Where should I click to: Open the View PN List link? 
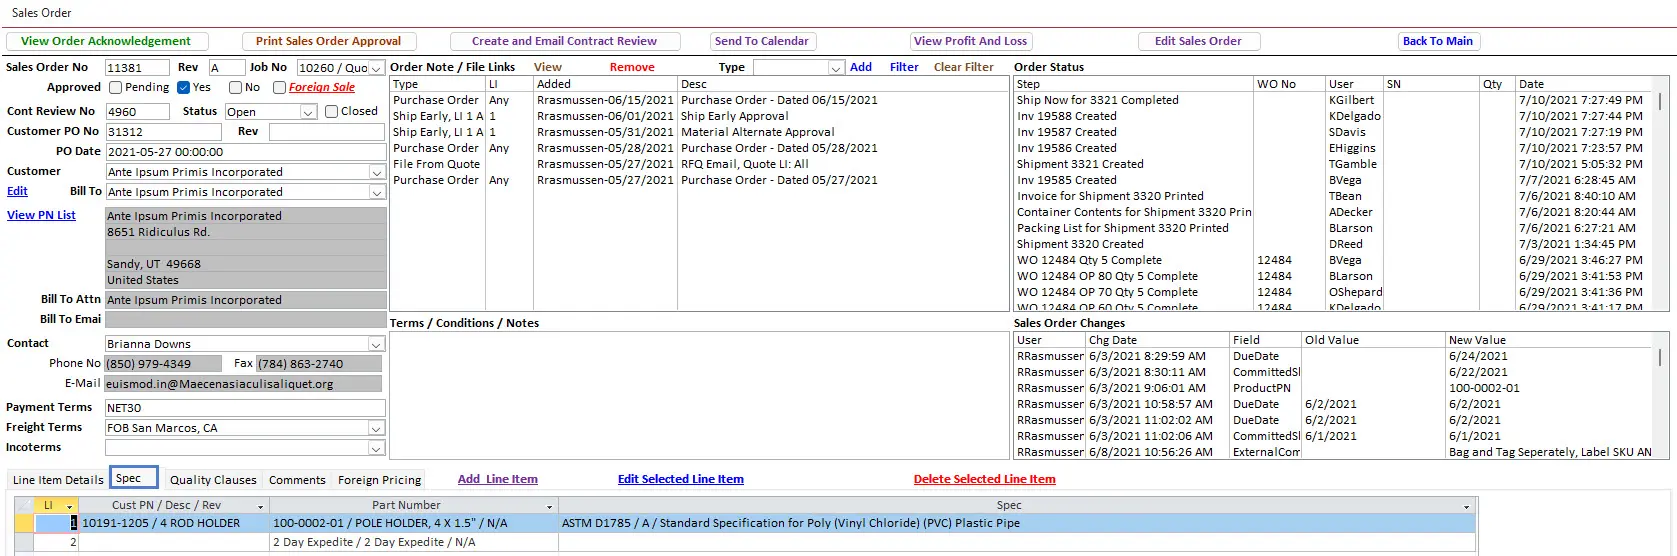coord(41,215)
